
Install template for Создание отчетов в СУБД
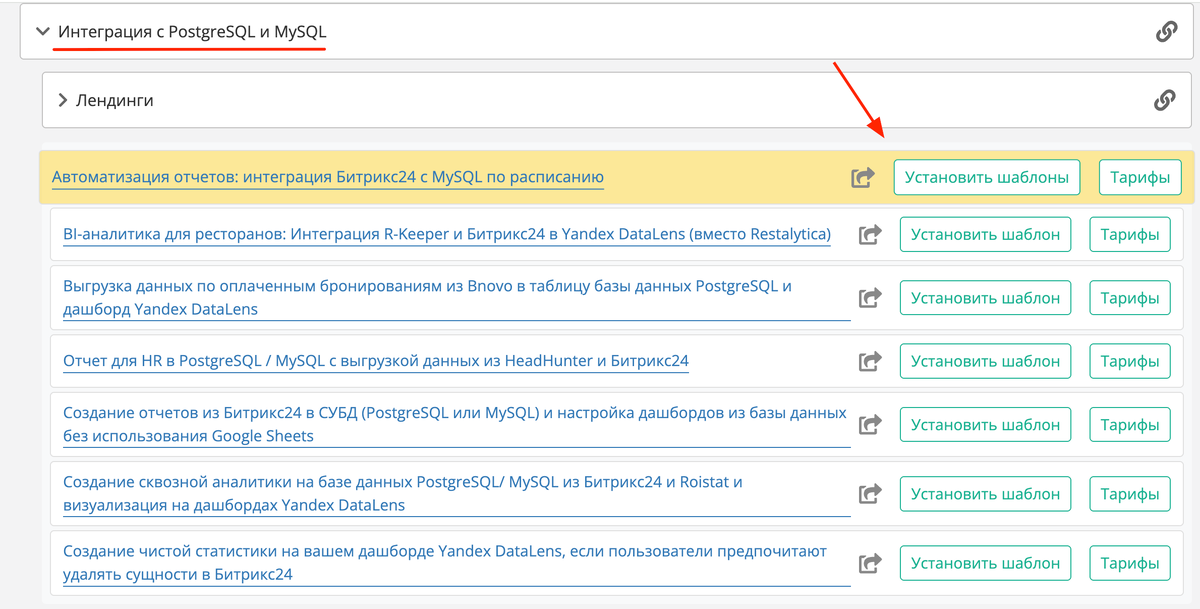click(x=985, y=425)
